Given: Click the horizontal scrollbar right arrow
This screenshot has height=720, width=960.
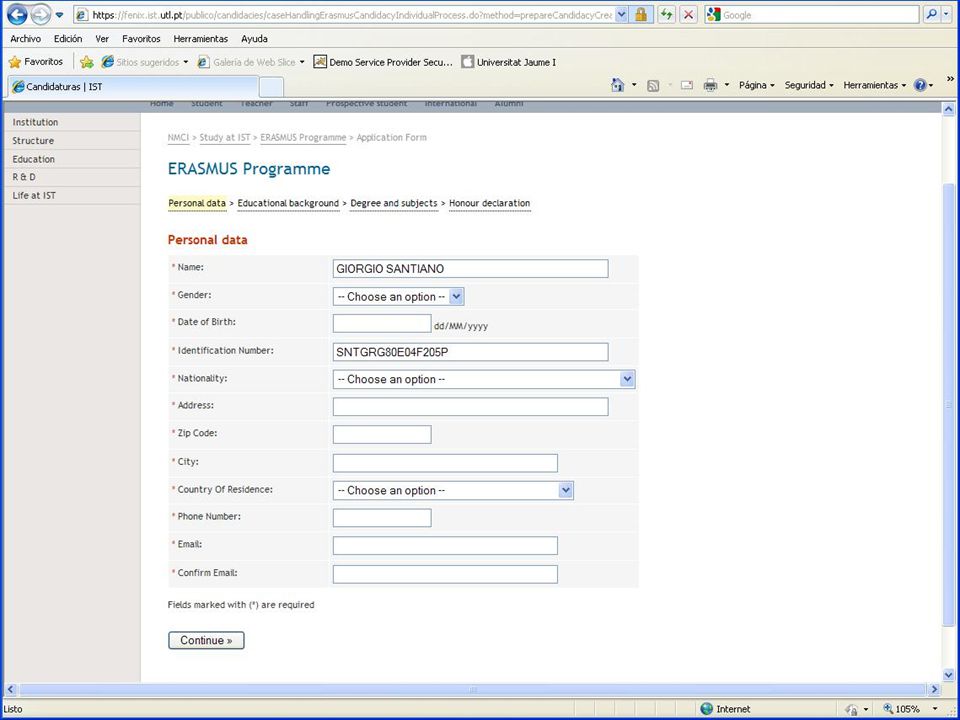Looking at the screenshot, I should click(934, 689).
